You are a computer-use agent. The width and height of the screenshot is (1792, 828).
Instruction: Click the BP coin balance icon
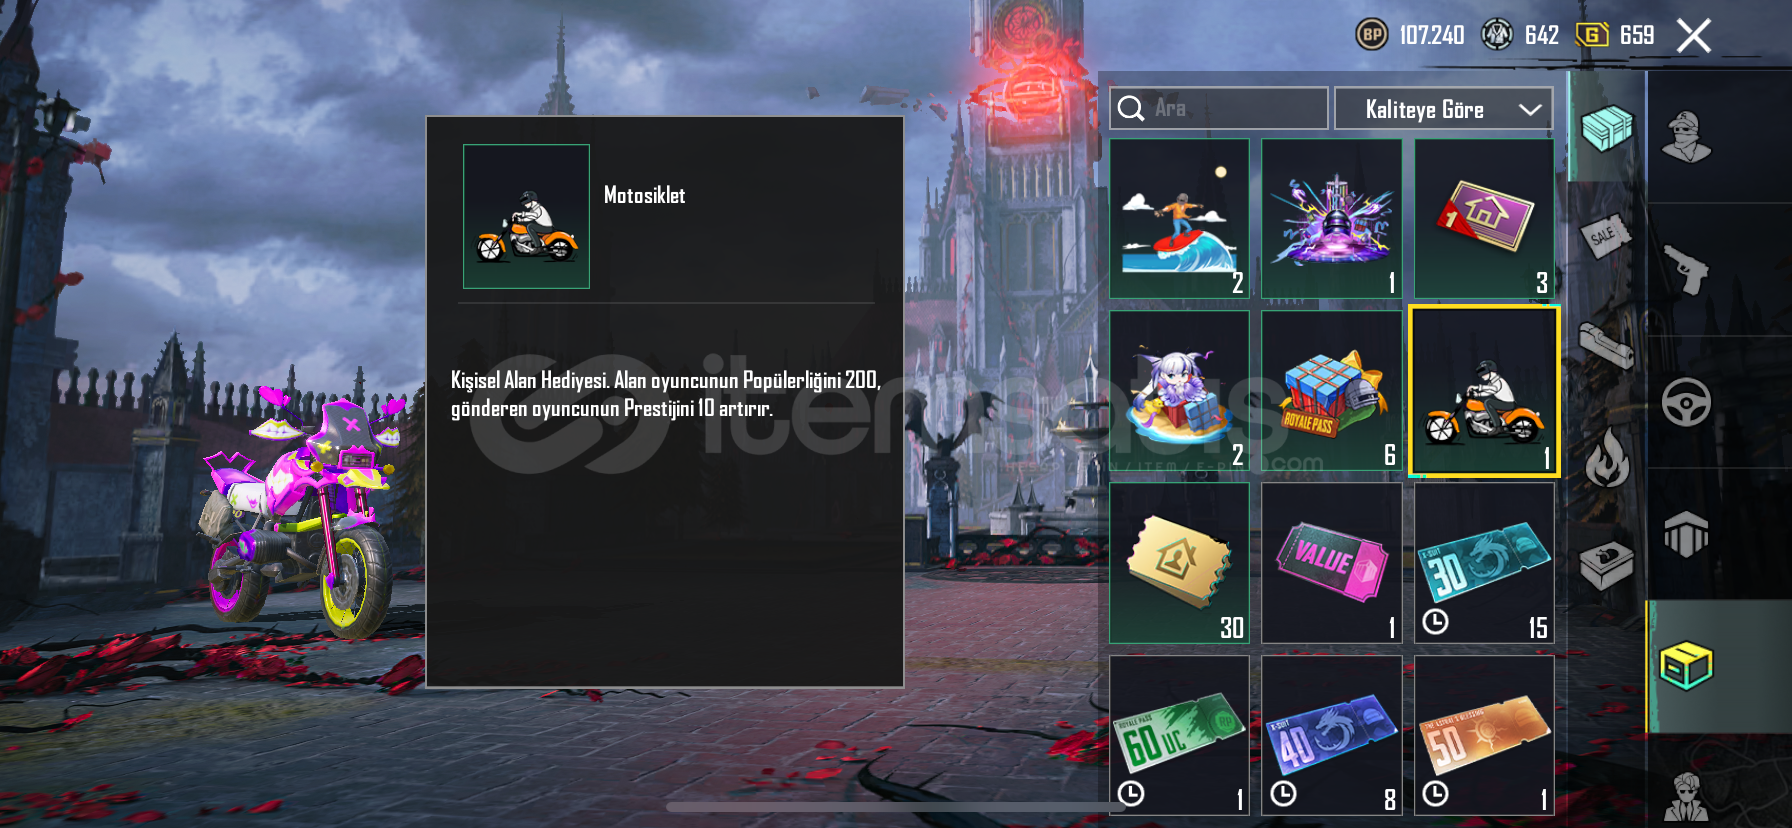[x=1372, y=35]
